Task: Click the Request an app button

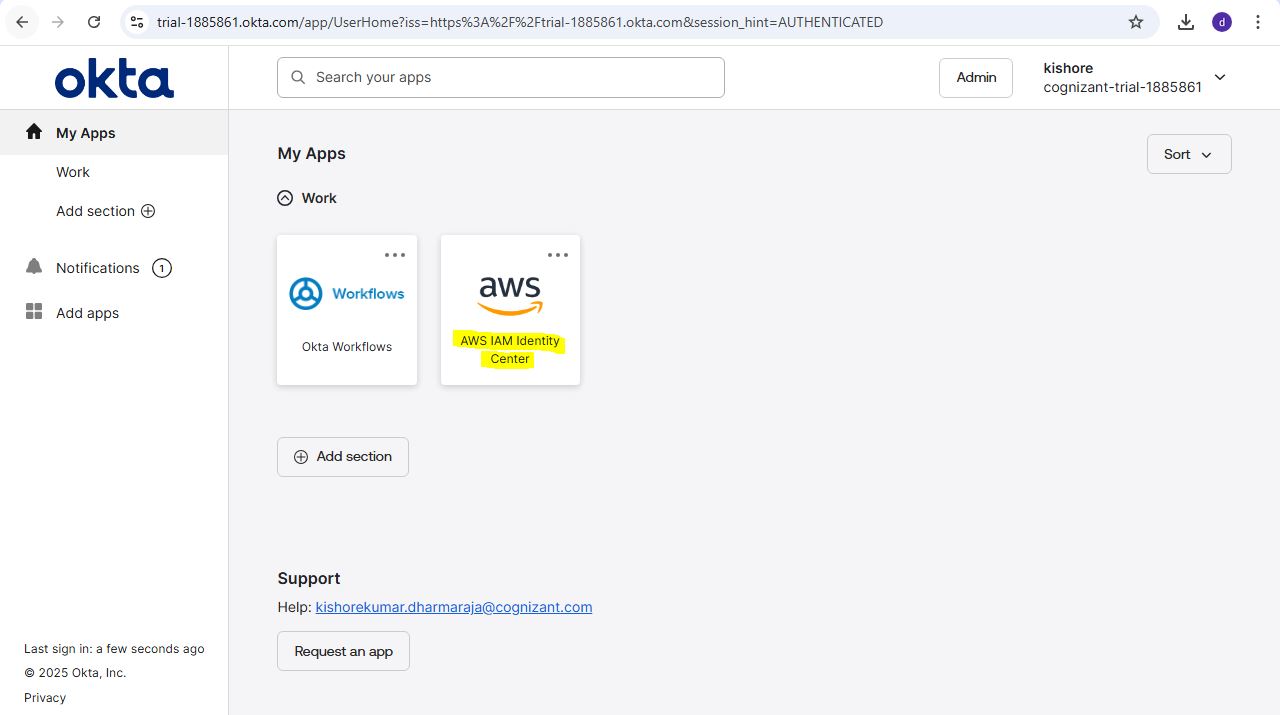Action: (343, 651)
